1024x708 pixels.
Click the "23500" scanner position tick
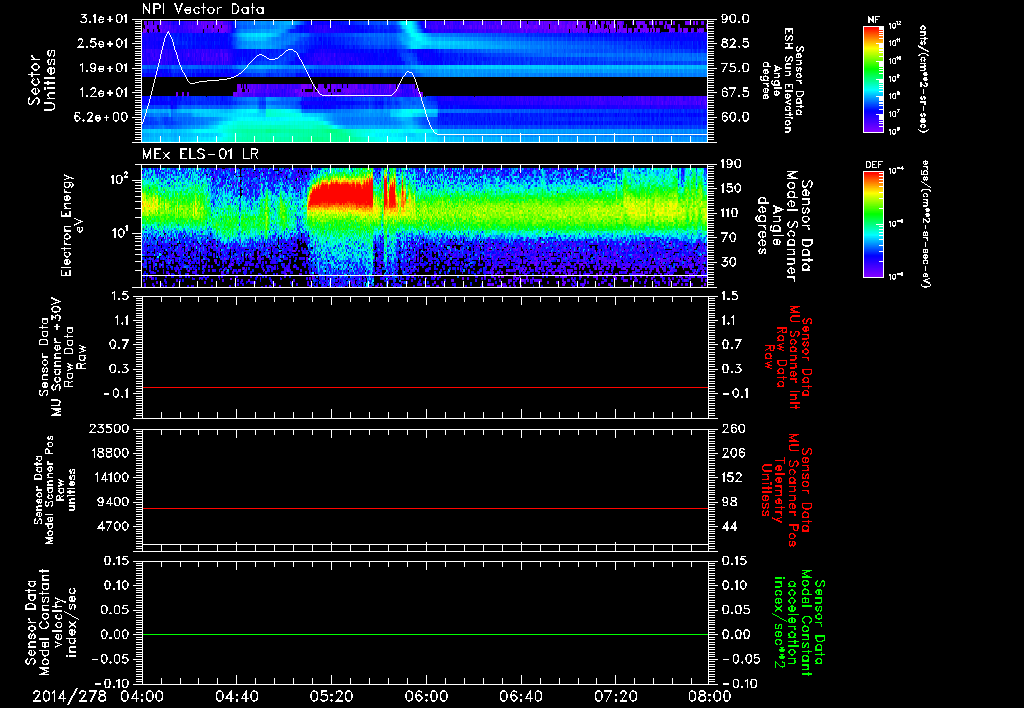[x=110, y=429]
